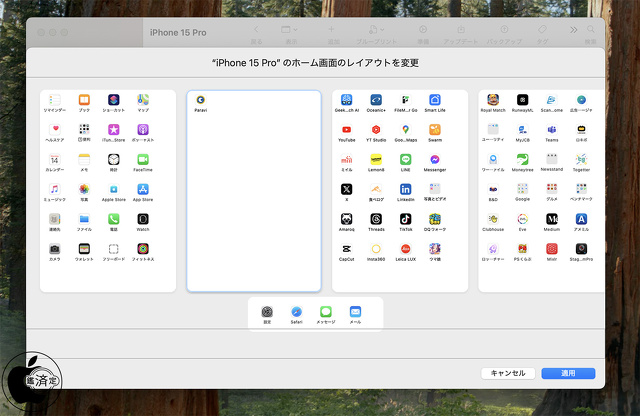The height and width of the screenshot is (416, 640).
Task: Click the Threads app icon
Action: click(x=376, y=218)
